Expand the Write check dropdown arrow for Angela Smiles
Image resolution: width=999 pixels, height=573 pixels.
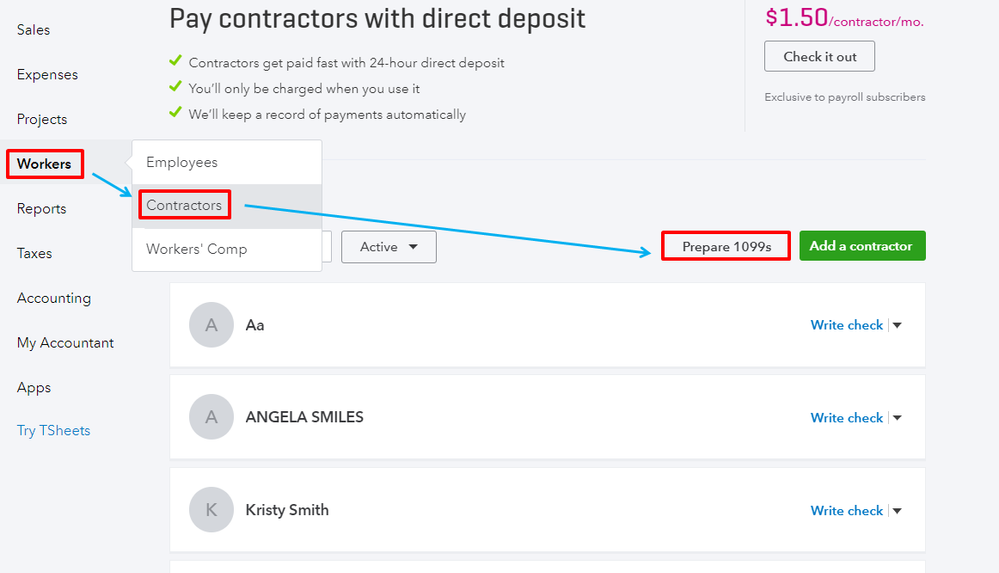pos(897,418)
